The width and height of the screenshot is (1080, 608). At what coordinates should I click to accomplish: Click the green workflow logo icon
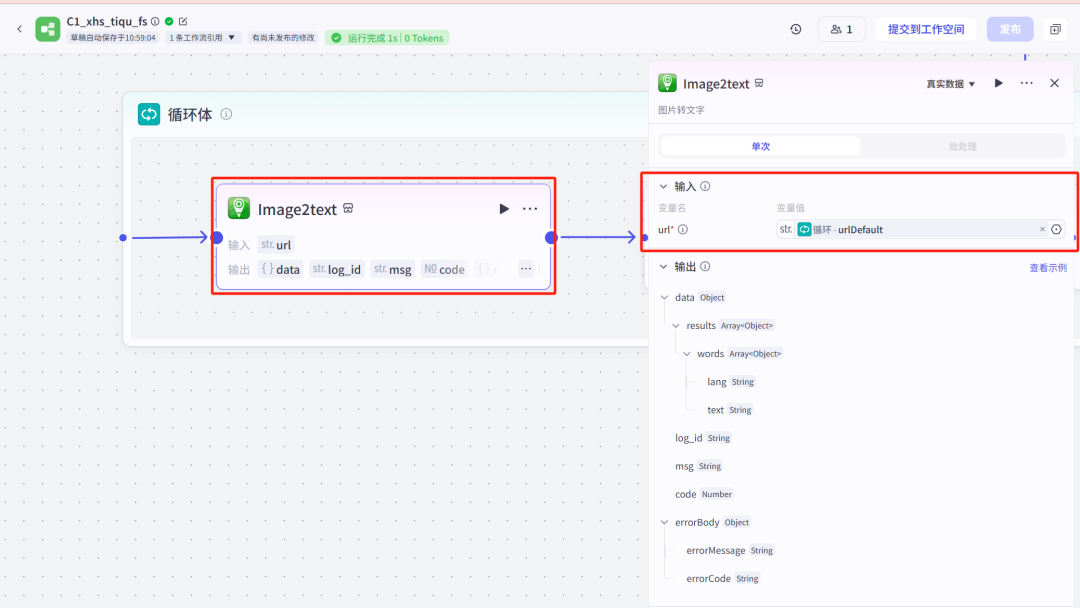(x=48, y=29)
